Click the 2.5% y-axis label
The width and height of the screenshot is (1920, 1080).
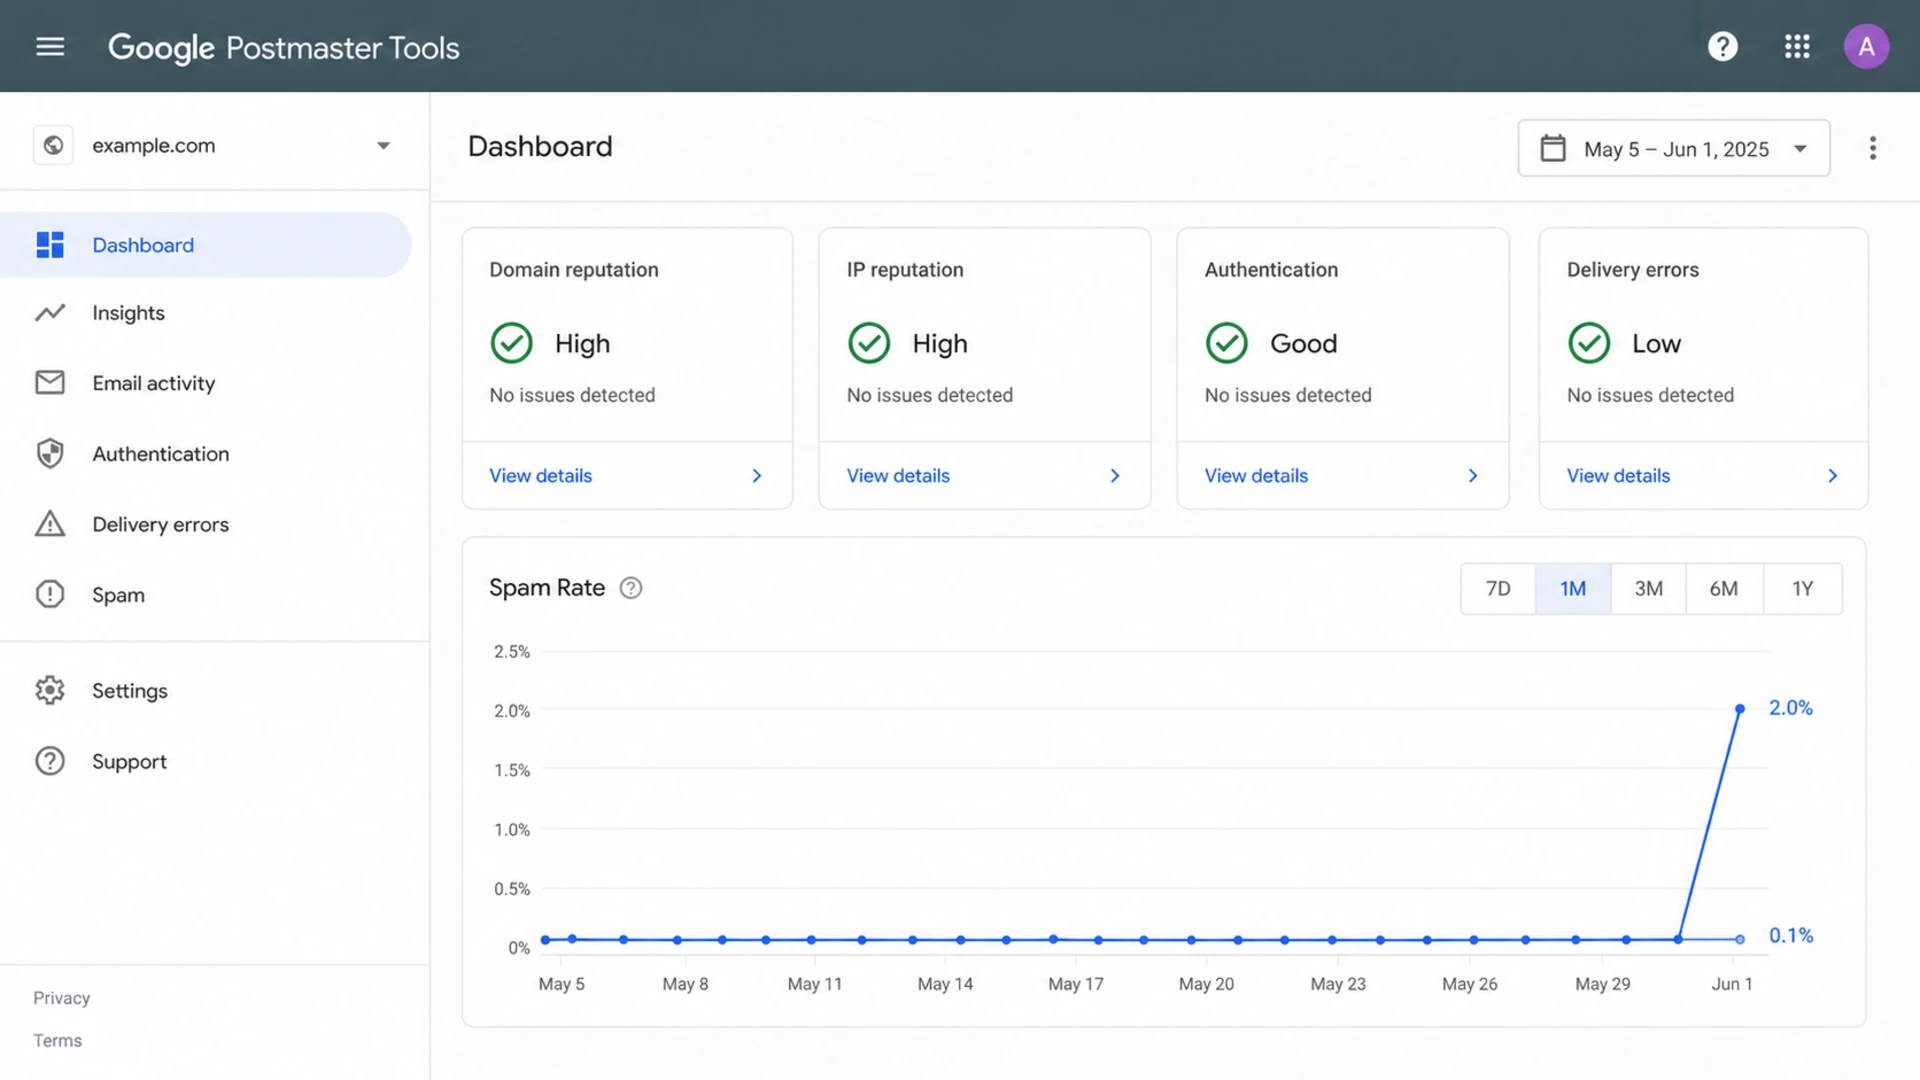pyautogui.click(x=512, y=652)
